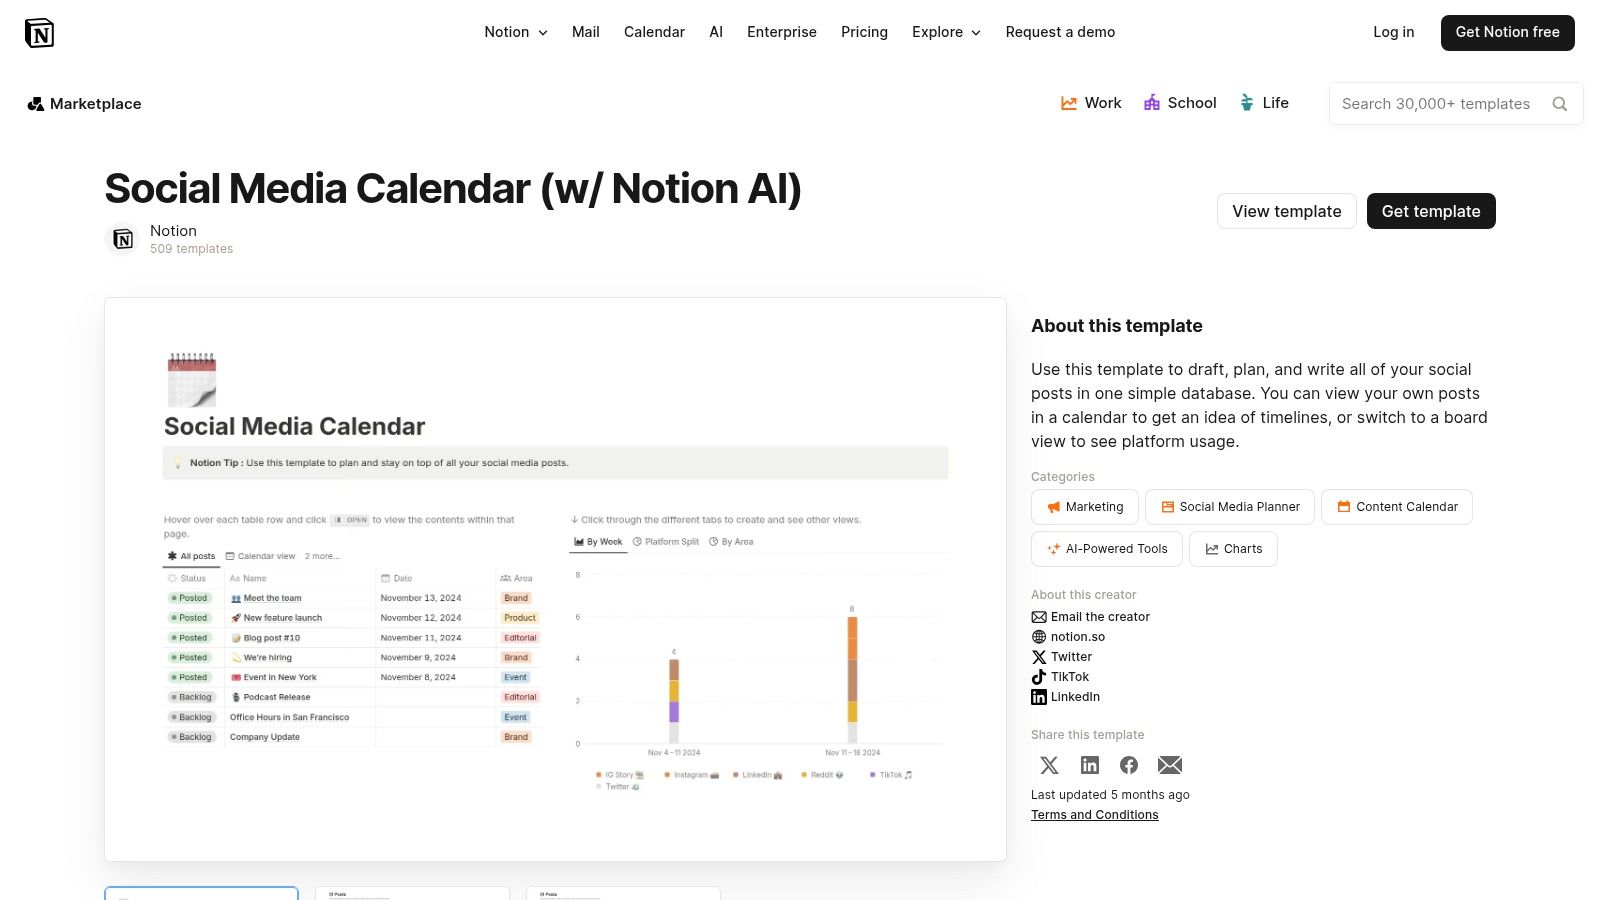Share the template via Facebook
The width and height of the screenshot is (1600, 900).
click(x=1129, y=765)
